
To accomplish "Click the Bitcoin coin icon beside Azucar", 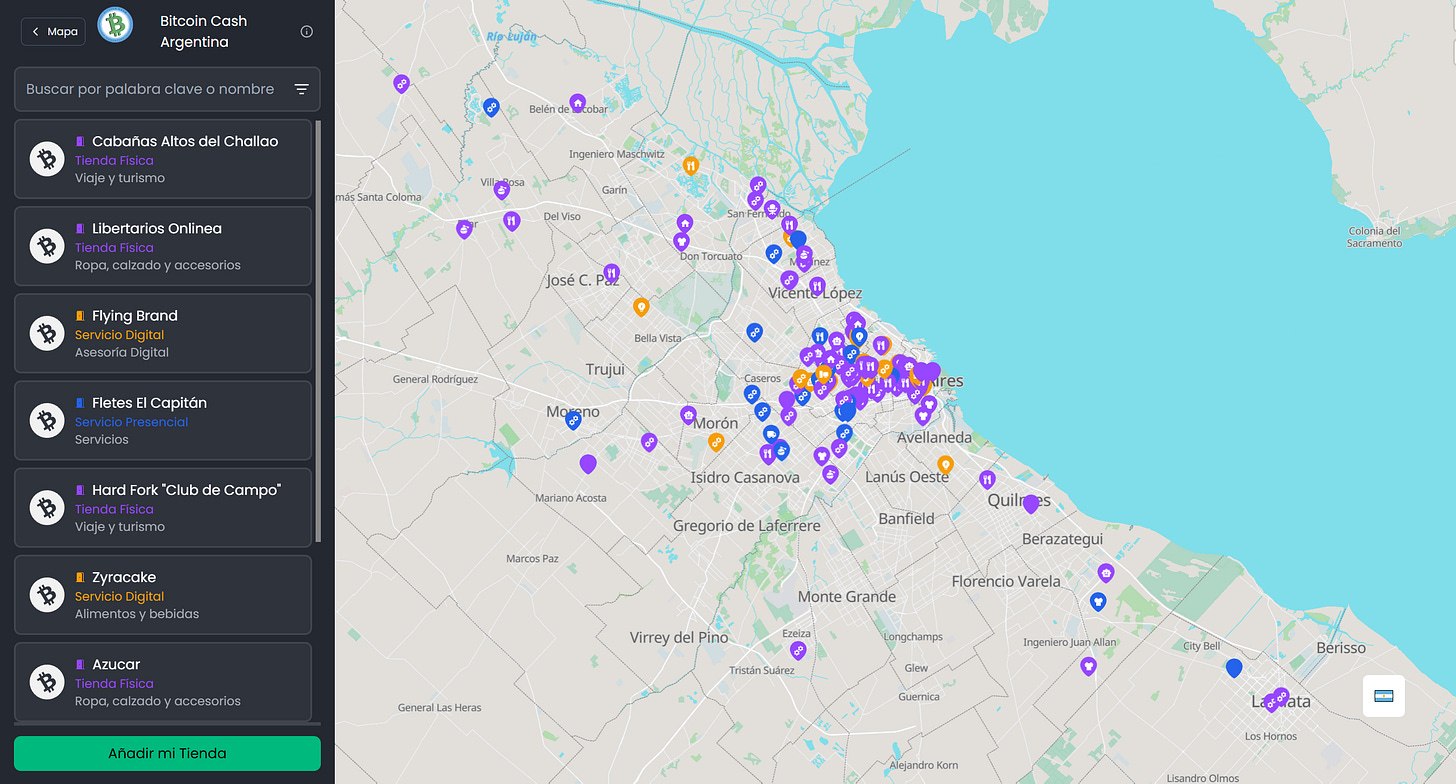I will coord(46,682).
